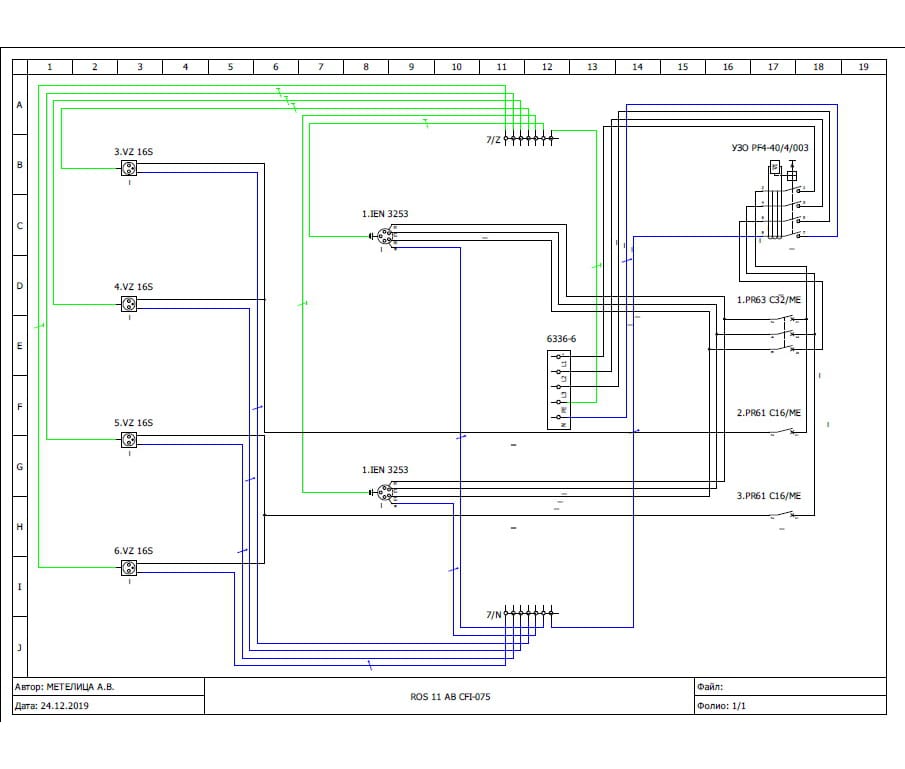Click the Дата: 24.12.2019 field
Screen dimensions: 905x769
click(x=109, y=705)
